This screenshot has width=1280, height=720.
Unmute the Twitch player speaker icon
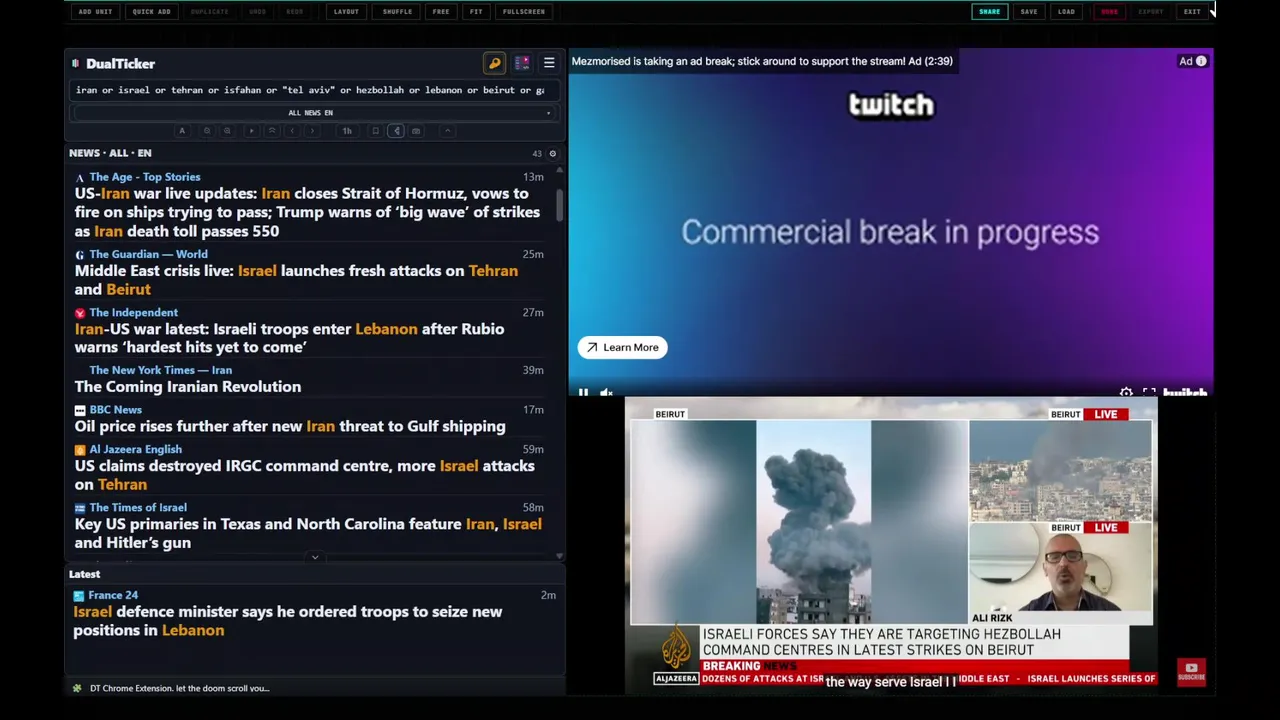click(x=606, y=392)
